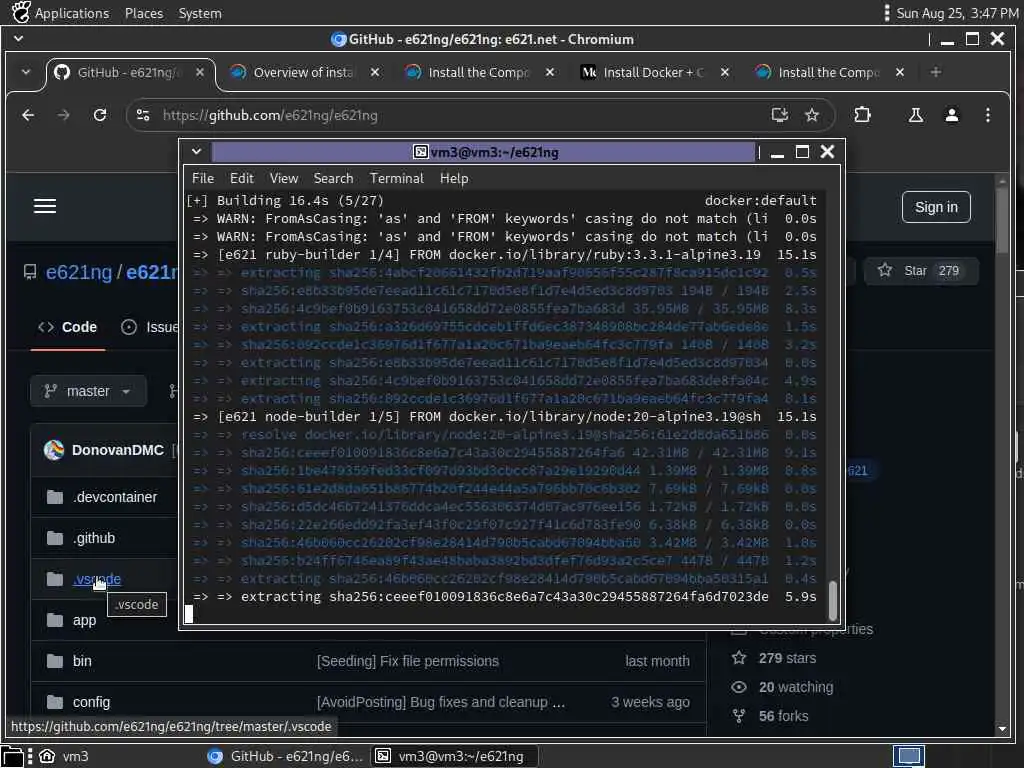Switch to vm3@vm3 terminal in taskbar
The width and height of the screenshot is (1024, 768).
[455, 756]
